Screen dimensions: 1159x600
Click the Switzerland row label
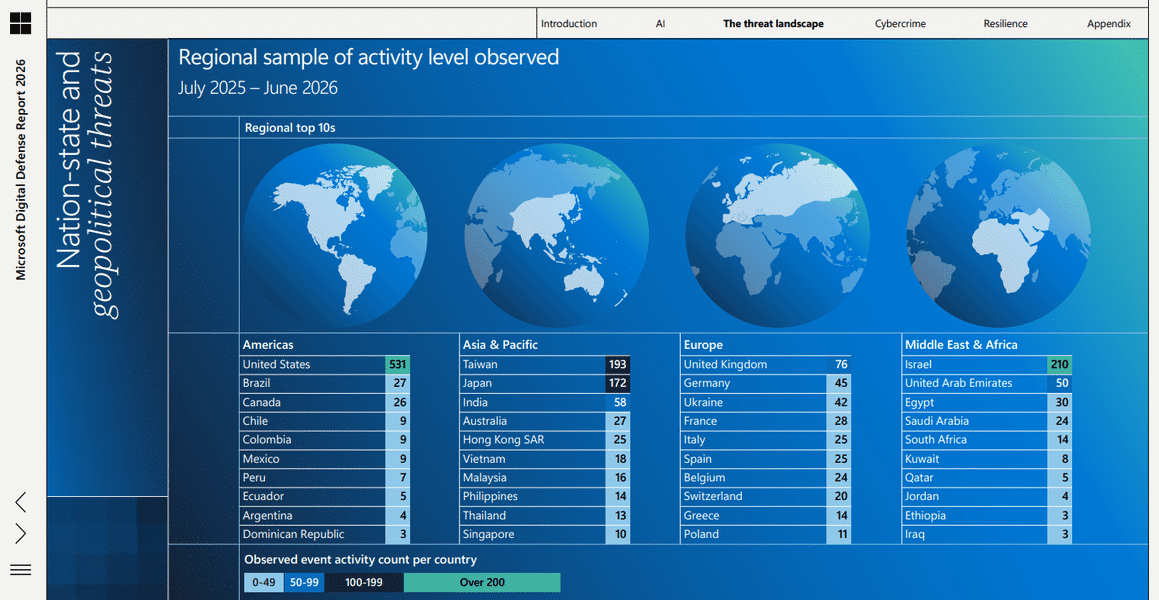click(713, 497)
